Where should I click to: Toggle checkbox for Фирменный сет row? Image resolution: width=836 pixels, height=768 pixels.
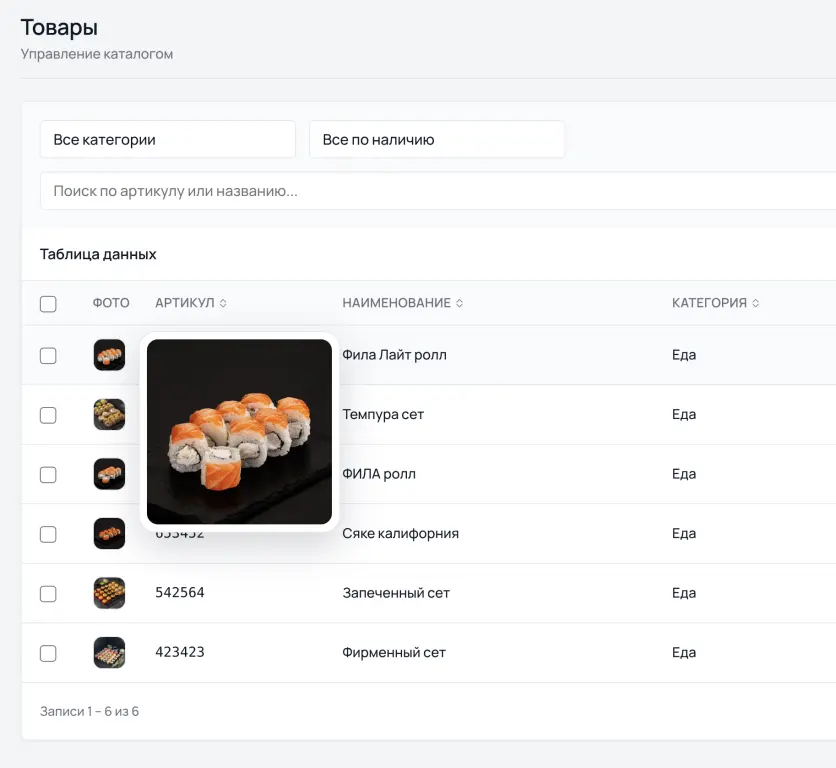[x=48, y=653]
